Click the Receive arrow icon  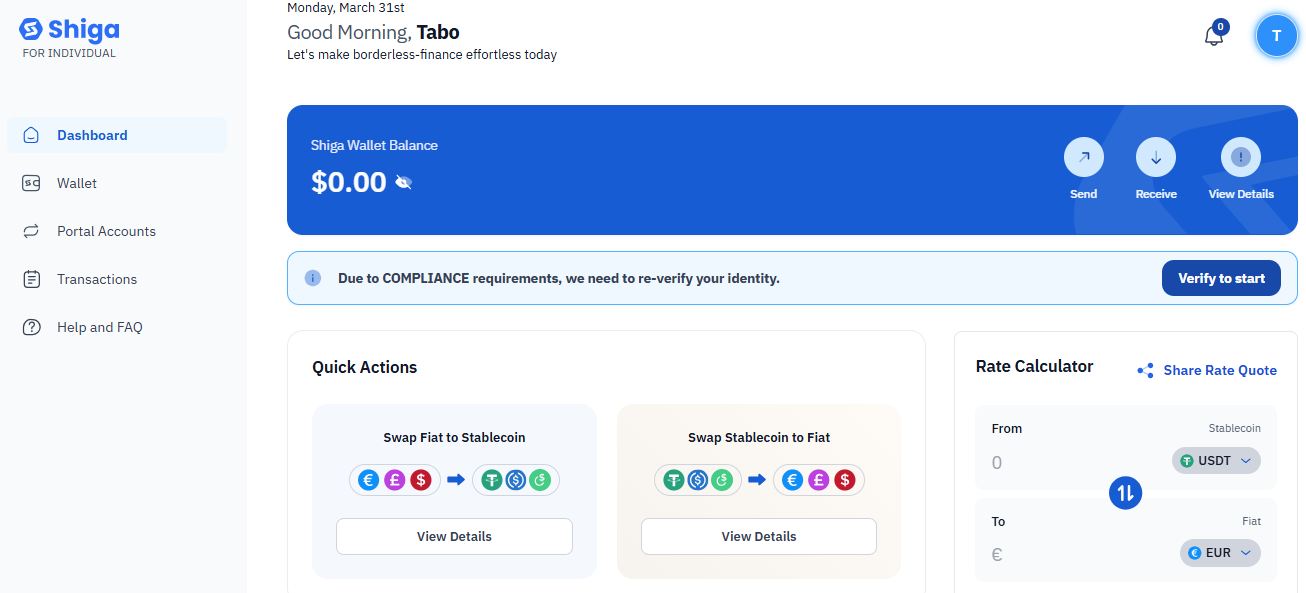tap(1156, 157)
